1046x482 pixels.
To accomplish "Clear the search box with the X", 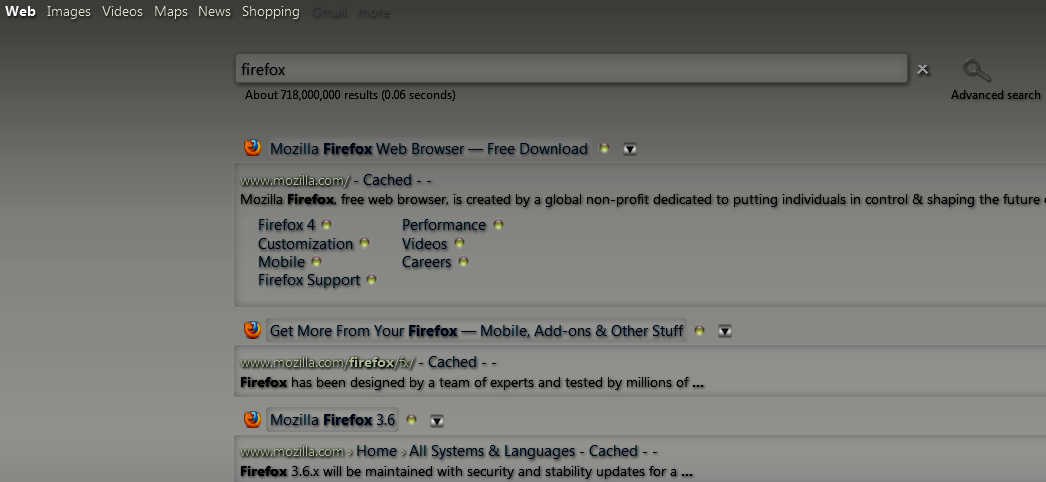I will 923,69.
